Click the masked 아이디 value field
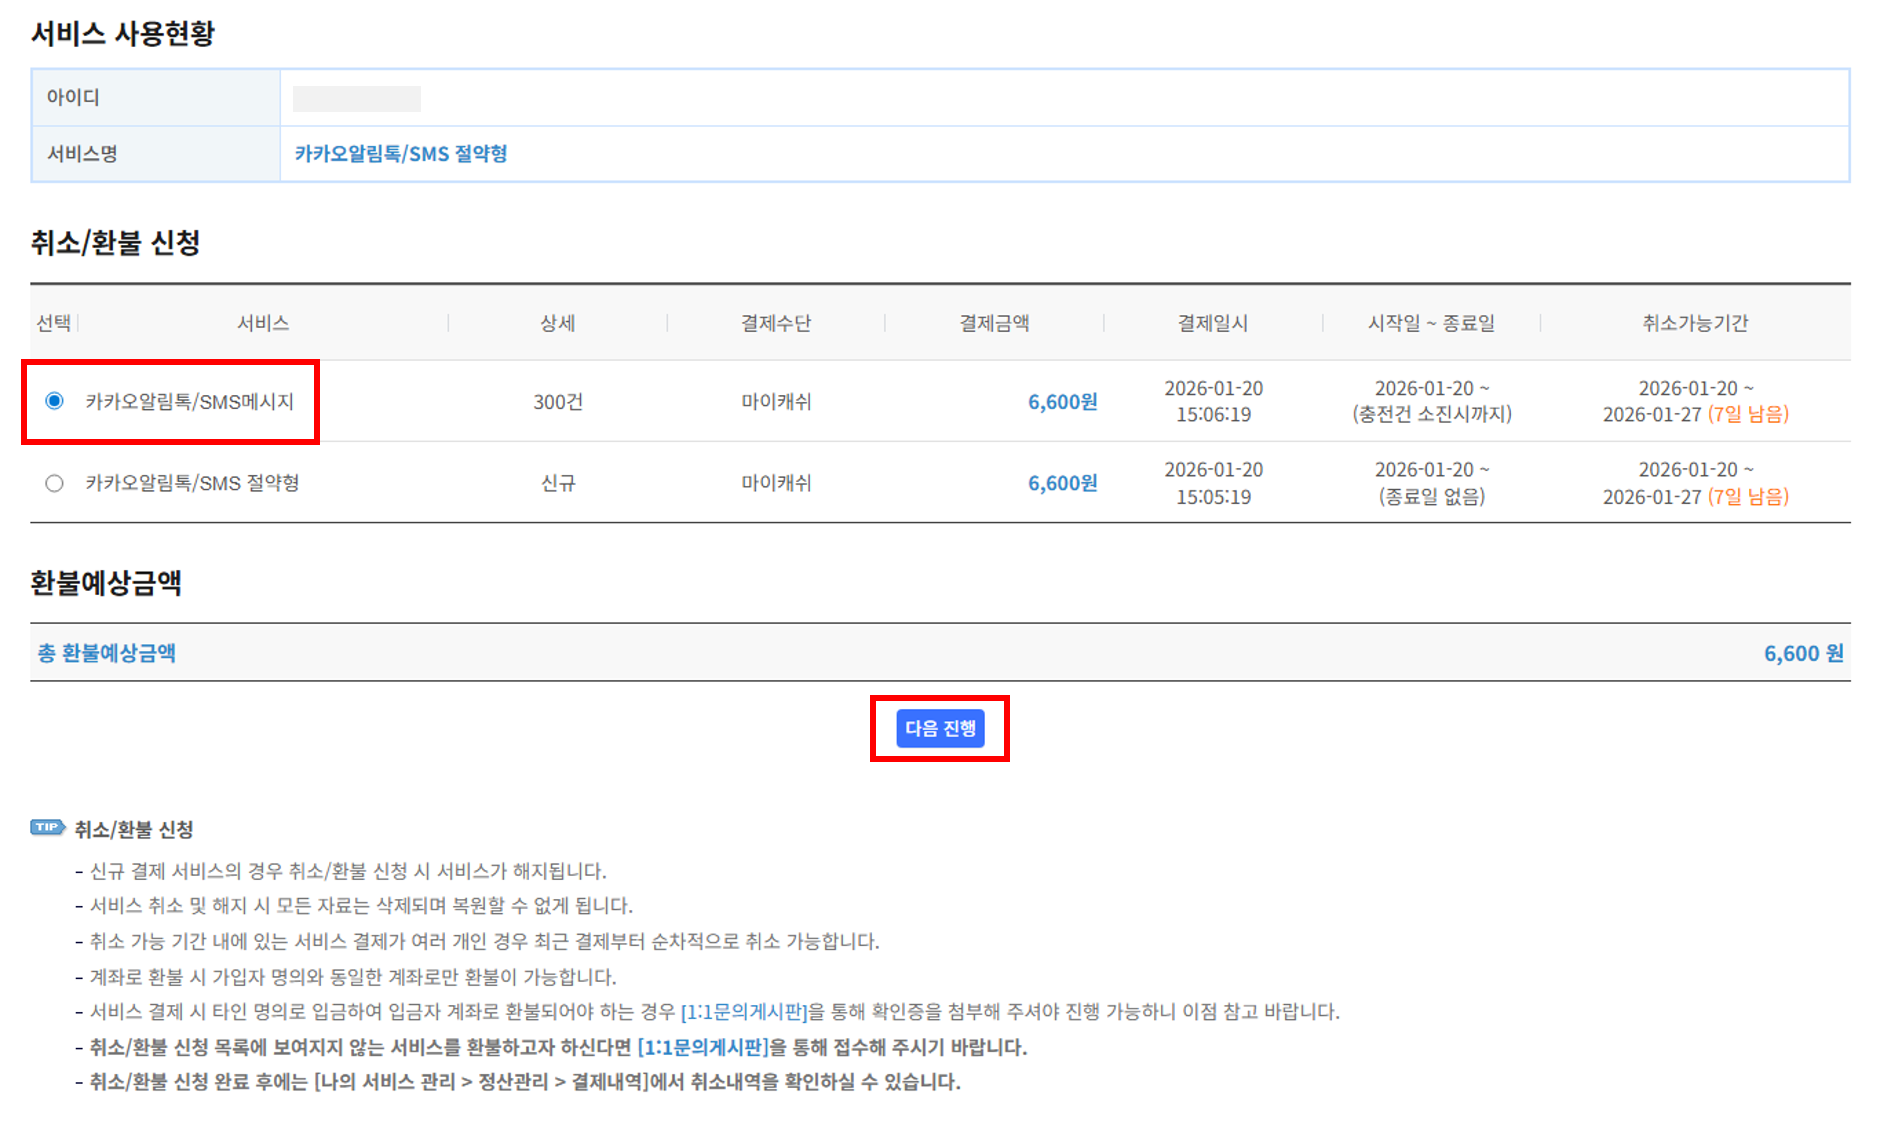The width and height of the screenshot is (1880, 1125). click(356, 98)
